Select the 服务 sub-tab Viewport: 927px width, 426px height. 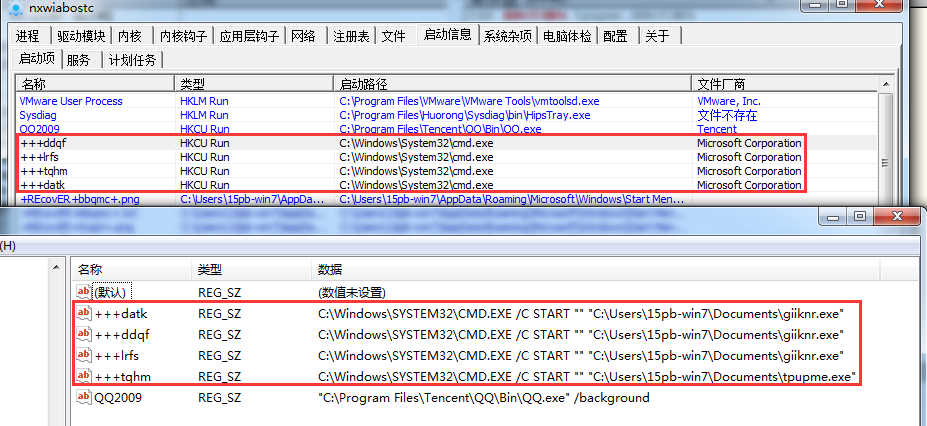click(80, 59)
